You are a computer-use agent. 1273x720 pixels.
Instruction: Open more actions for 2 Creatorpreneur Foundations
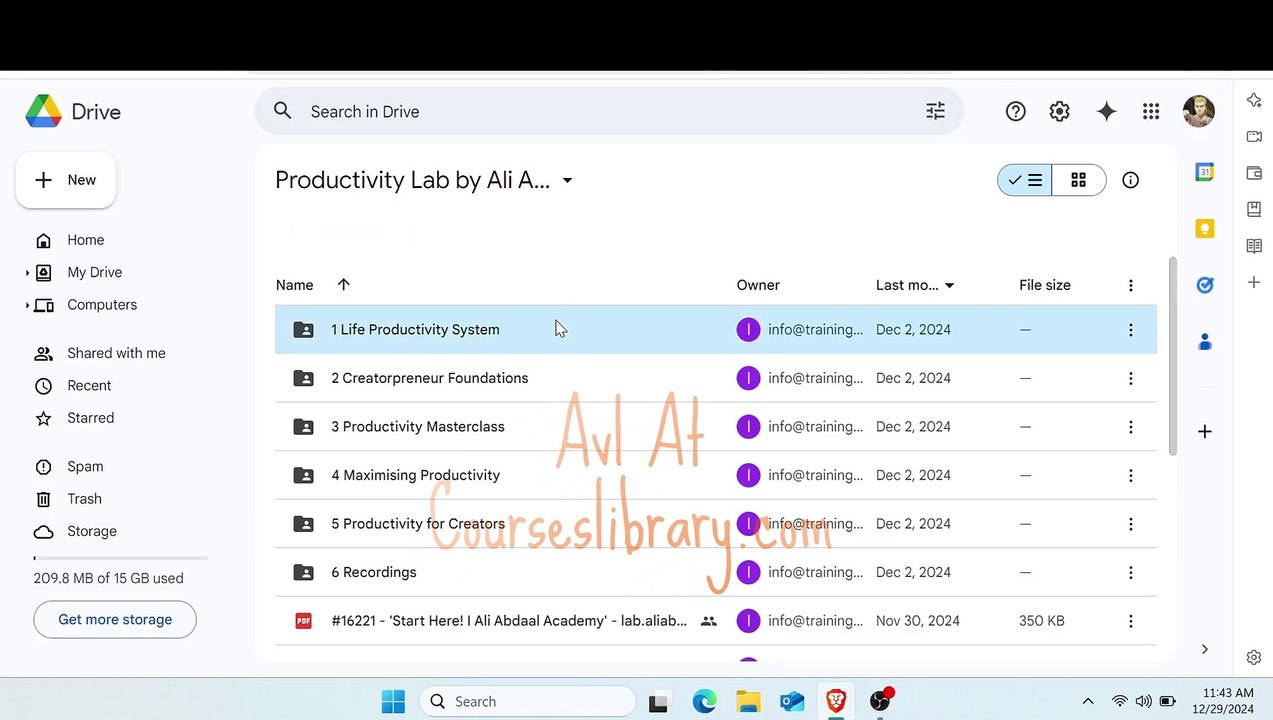tap(1130, 378)
